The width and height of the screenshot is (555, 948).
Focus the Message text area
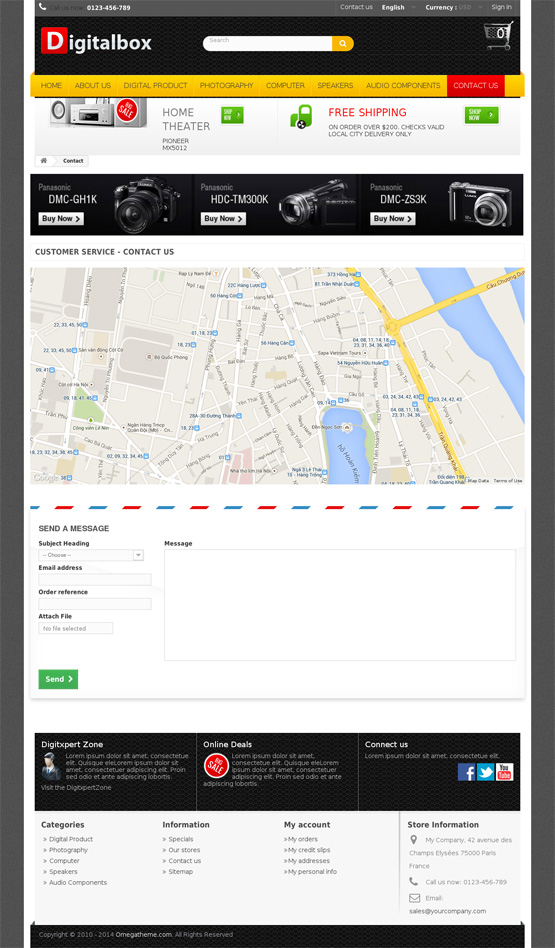coord(340,605)
